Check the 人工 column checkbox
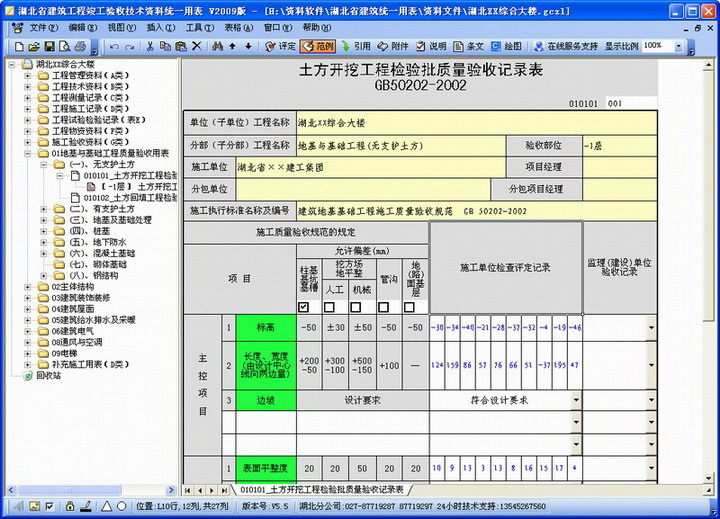 (329, 307)
